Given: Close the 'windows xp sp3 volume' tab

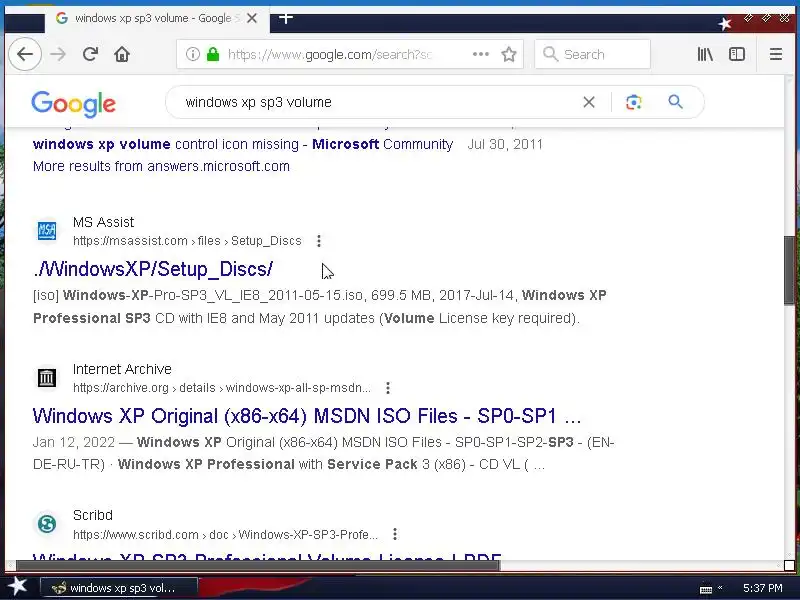Looking at the screenshot, I should click(252, 18).
